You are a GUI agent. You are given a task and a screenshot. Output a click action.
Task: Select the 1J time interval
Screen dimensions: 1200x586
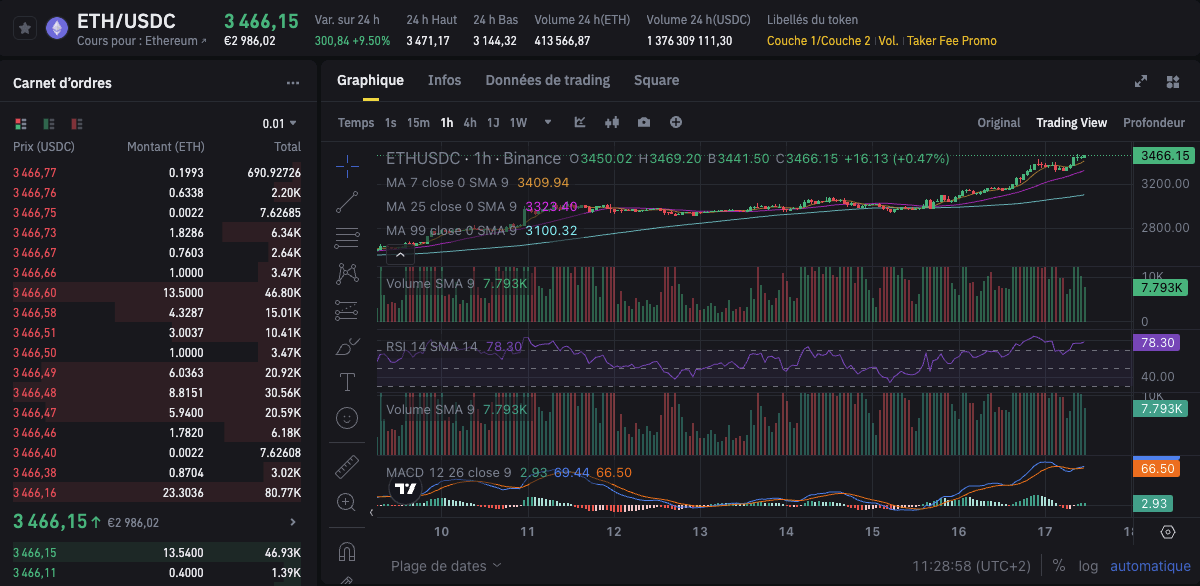[493, 123]
